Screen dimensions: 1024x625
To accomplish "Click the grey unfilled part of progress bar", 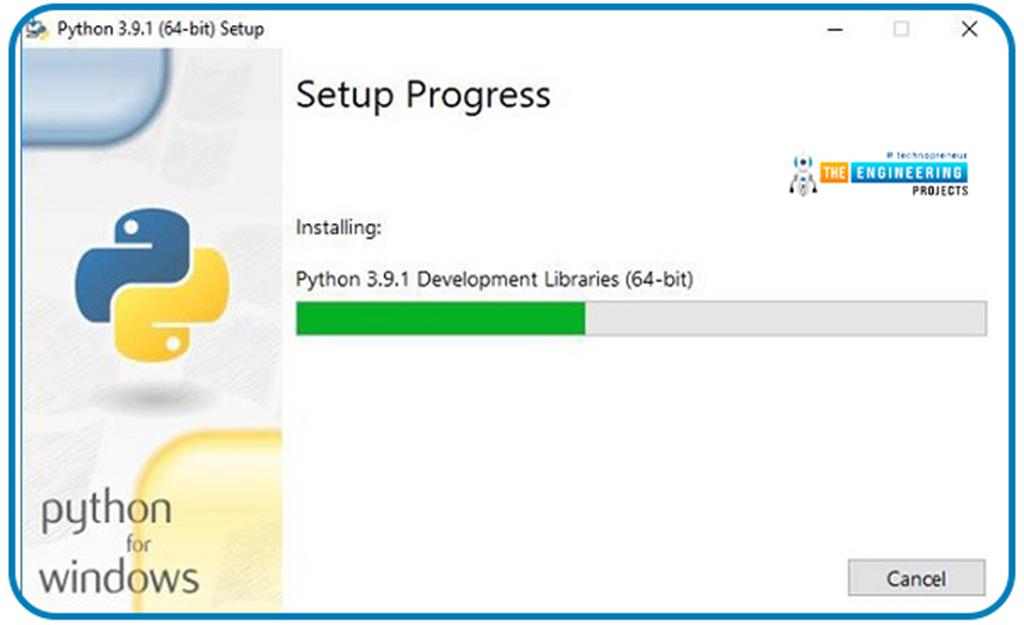I will 785,318.
